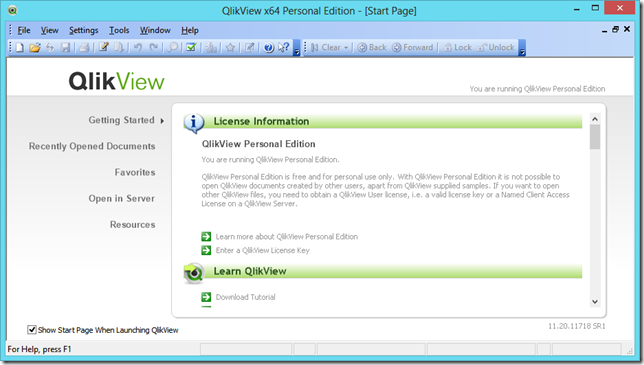644x365 pixels.
Task: Select the Getting Started tab
Action: click(x=122, y=120)
